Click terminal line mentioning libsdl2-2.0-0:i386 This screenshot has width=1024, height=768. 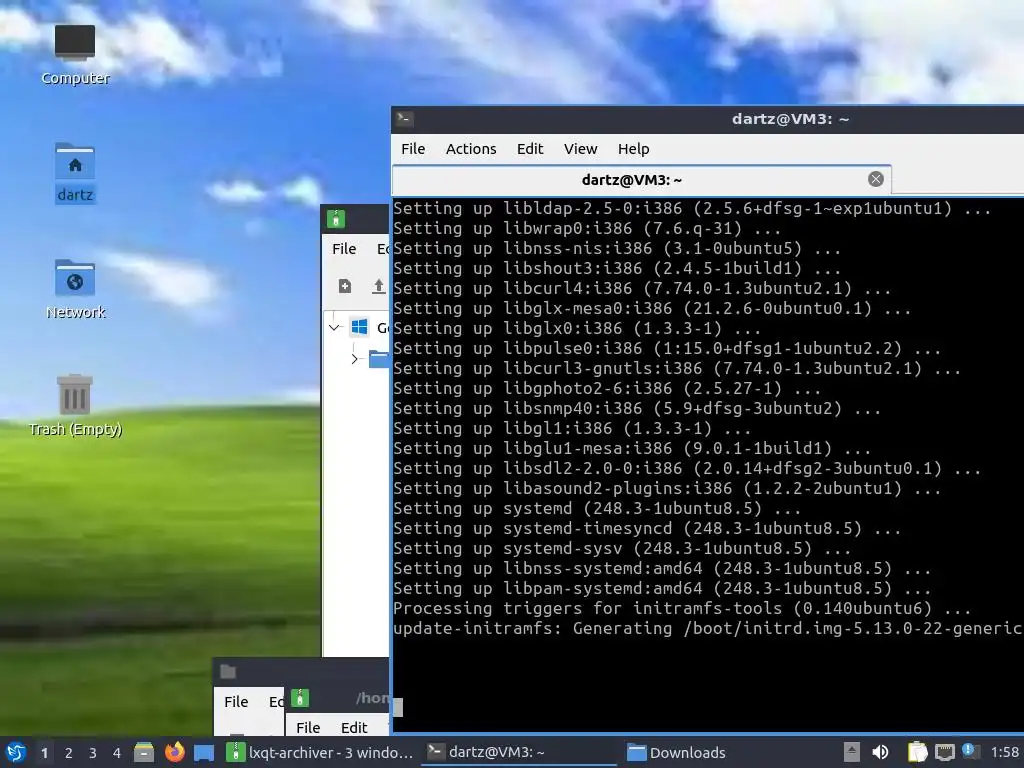[x=687, y=468]
